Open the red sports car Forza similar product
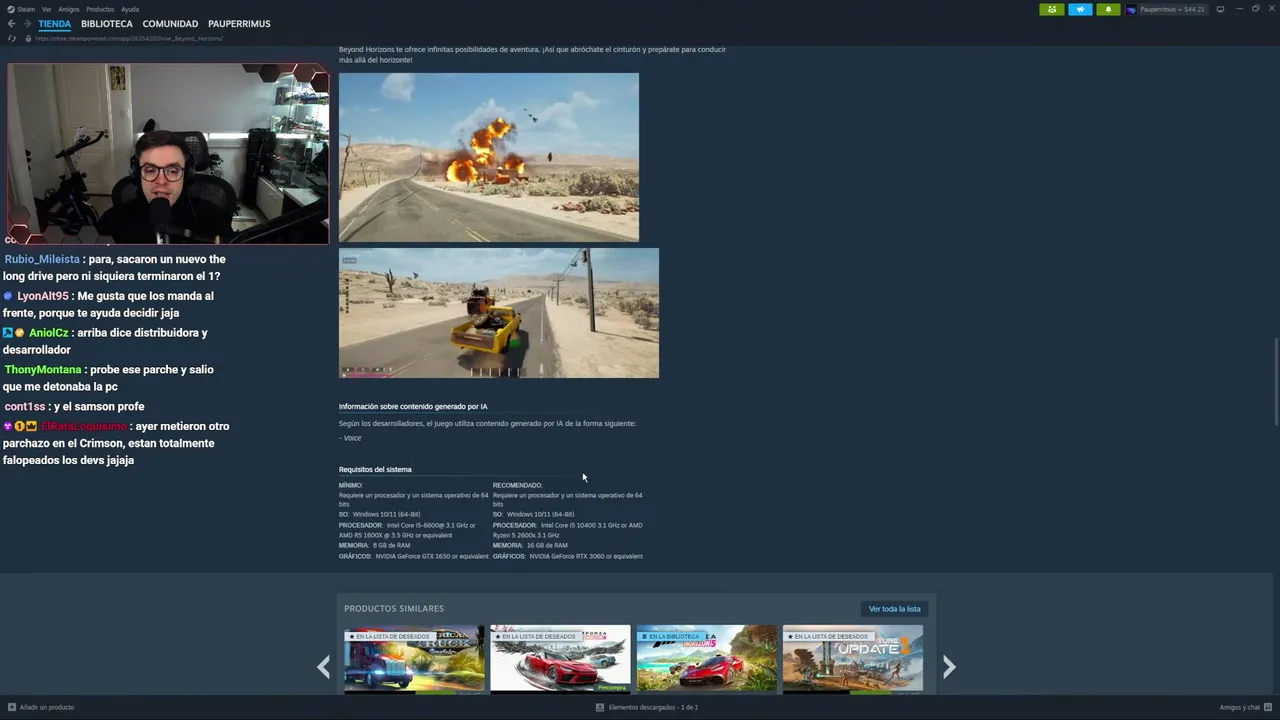Image resolution: width=1280 pixels, height=720 pixels. pyautogui.click(x=560, y=659)
